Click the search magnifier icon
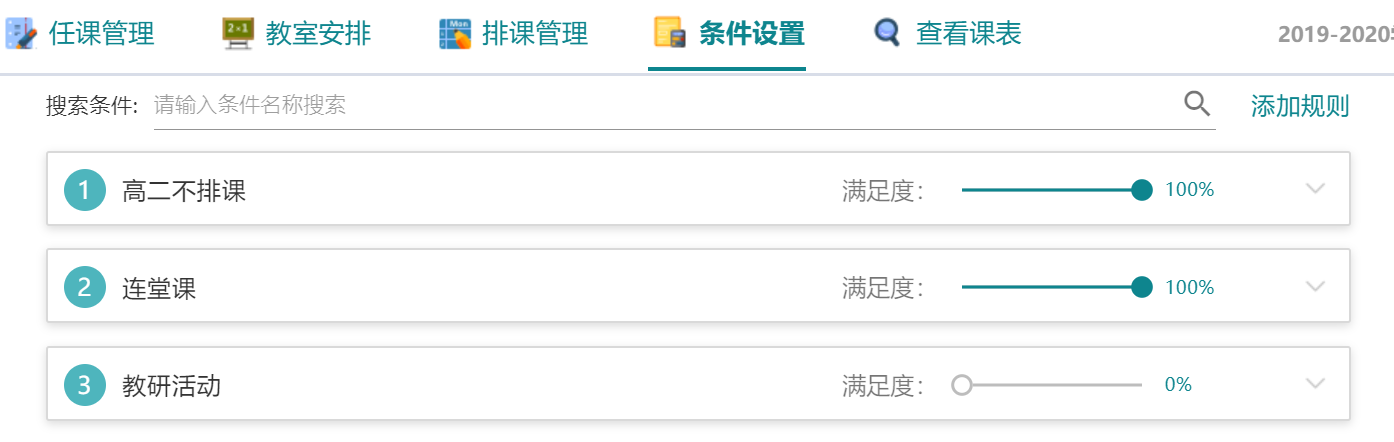Image resolution: width=1394 pixels, height=442 pixels. click(x=1197, y=103)
